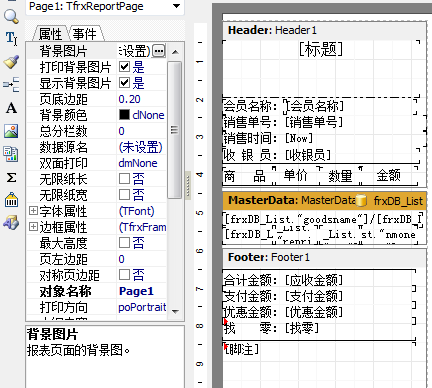Screen dimensions: 432x388
Task: Select the zoom magnifier tool
Action: pyautogui.click(x=11, y=16)
